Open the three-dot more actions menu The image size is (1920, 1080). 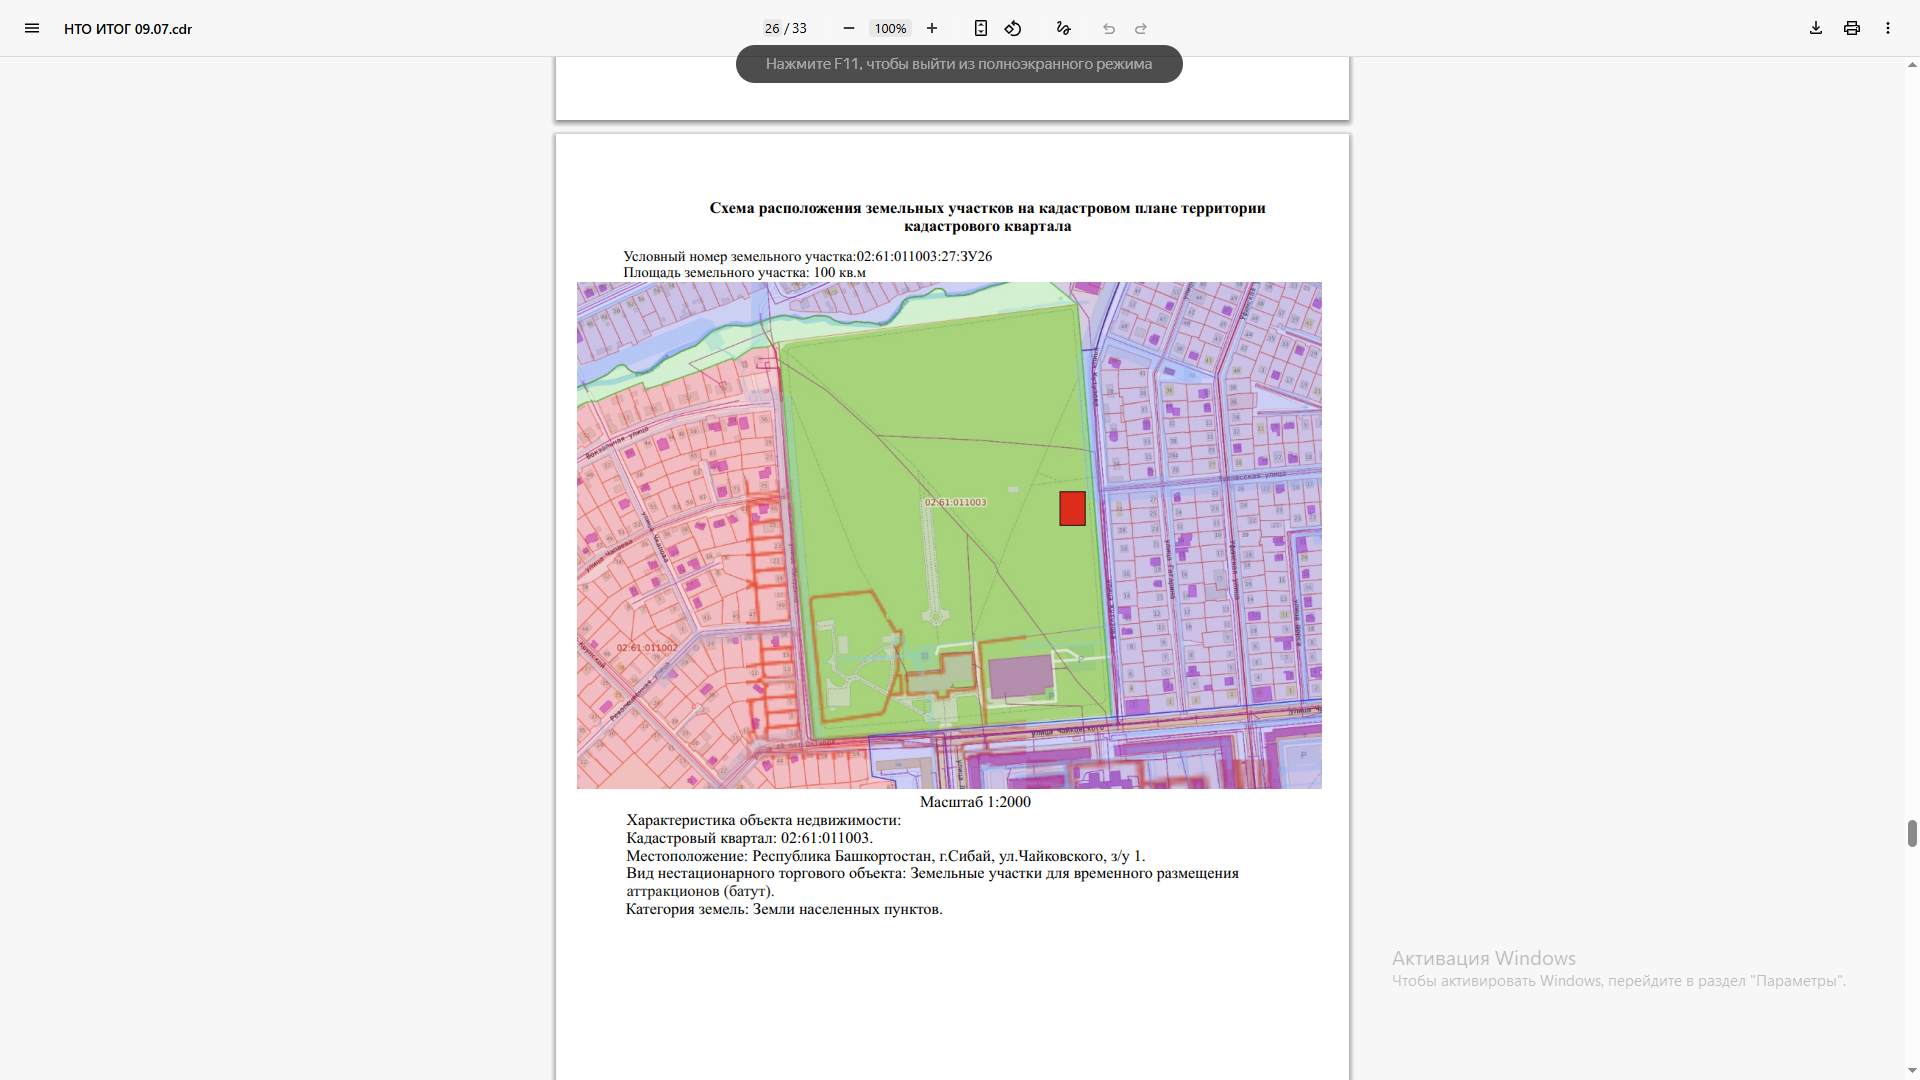pyautogui.click(x=1888, y=28)
